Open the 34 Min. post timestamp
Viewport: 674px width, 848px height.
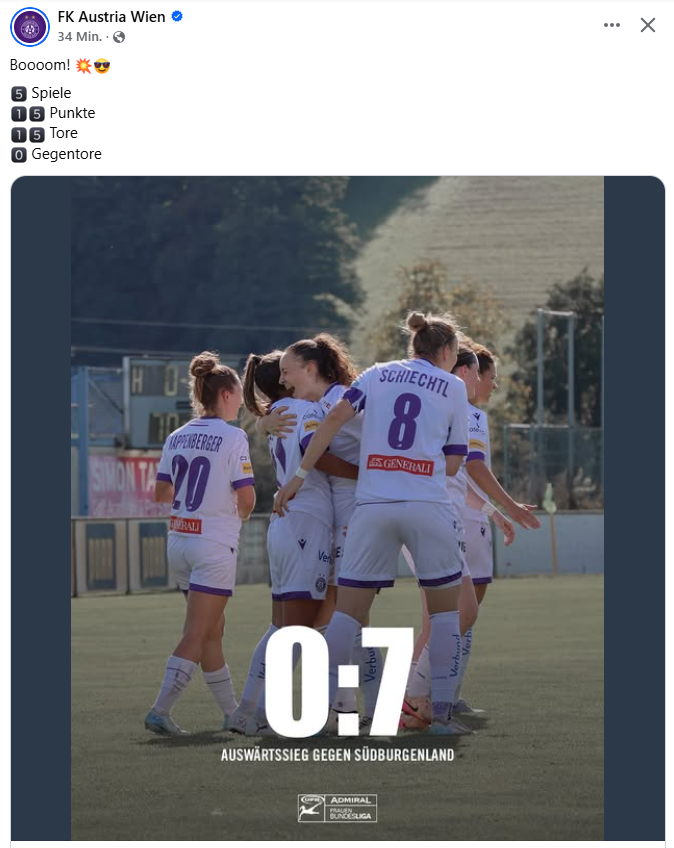click(x=80, y=37)
